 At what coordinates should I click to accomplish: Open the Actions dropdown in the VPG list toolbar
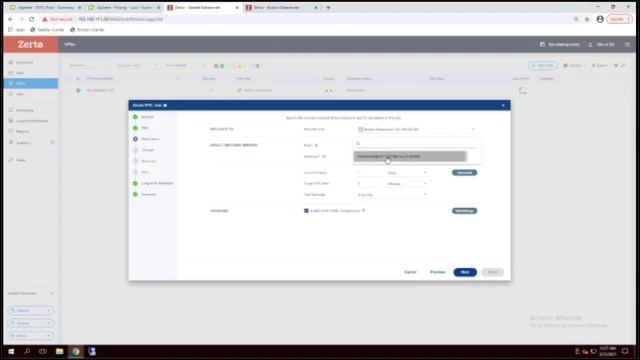[x=575, y=66]
